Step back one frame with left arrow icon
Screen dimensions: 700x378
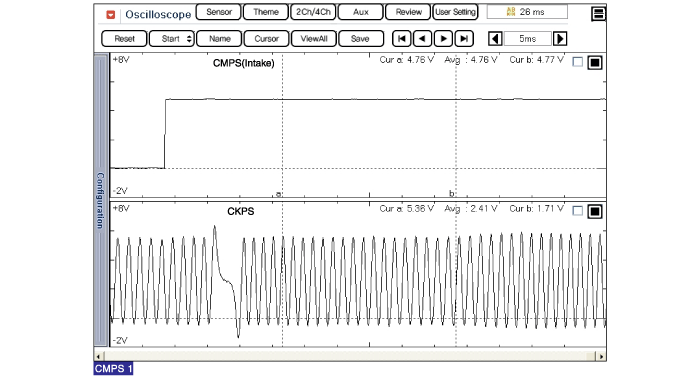[x=422, y=39]
